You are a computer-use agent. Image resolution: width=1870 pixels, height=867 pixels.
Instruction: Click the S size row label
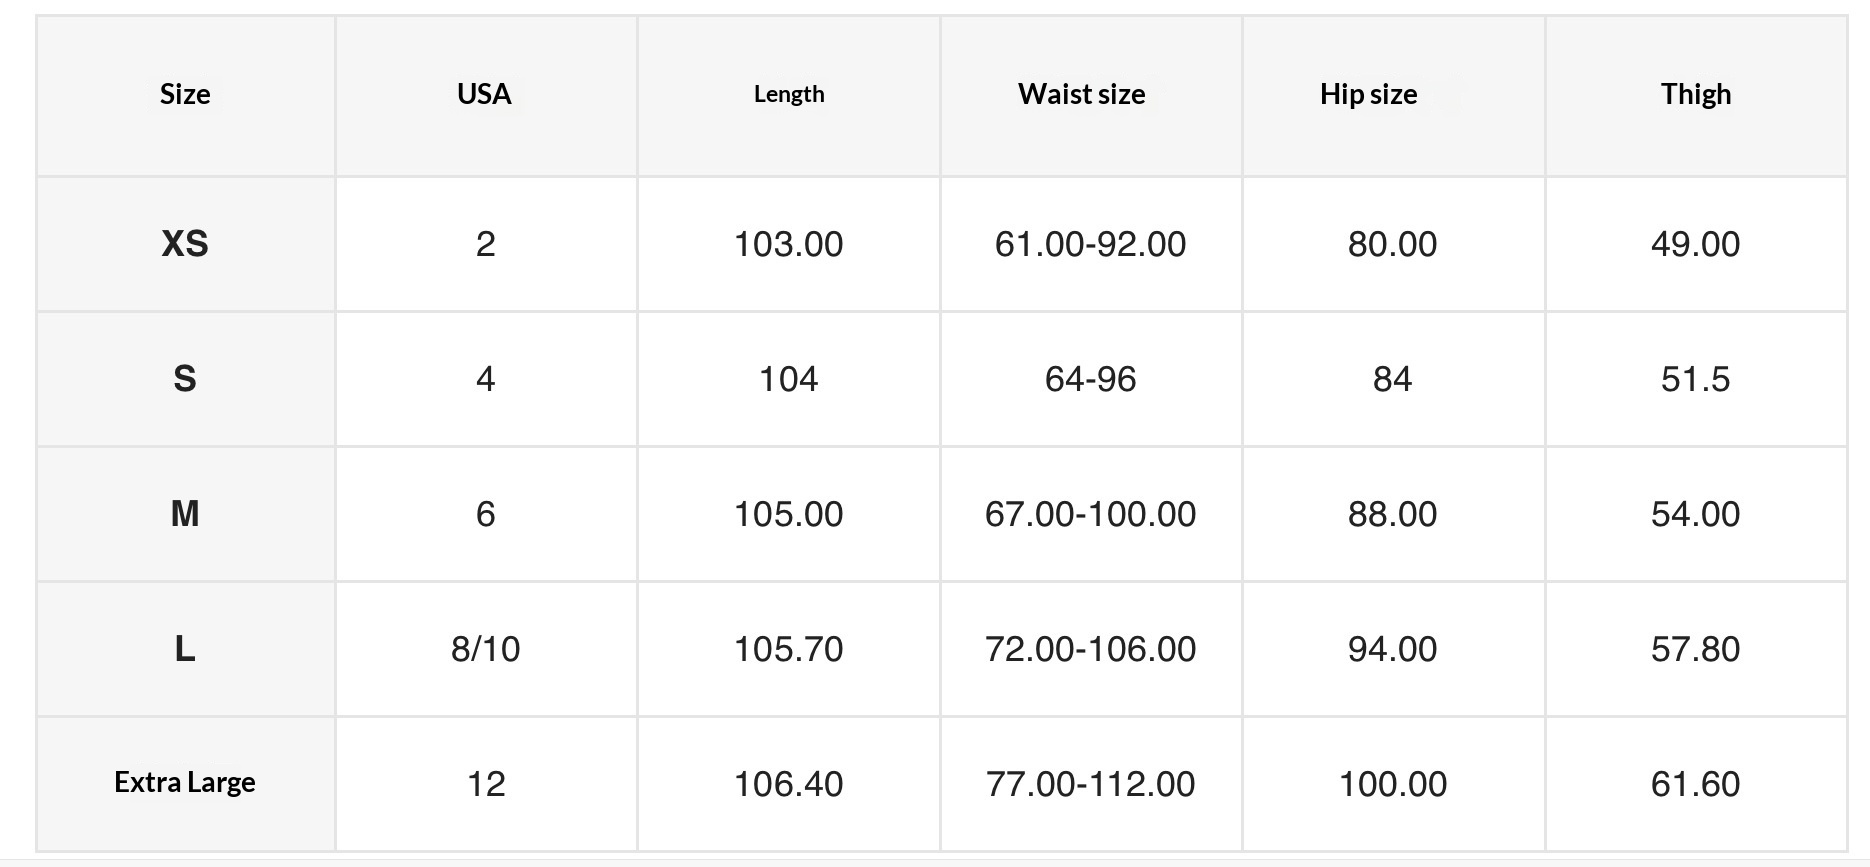[x=185, y=379]
